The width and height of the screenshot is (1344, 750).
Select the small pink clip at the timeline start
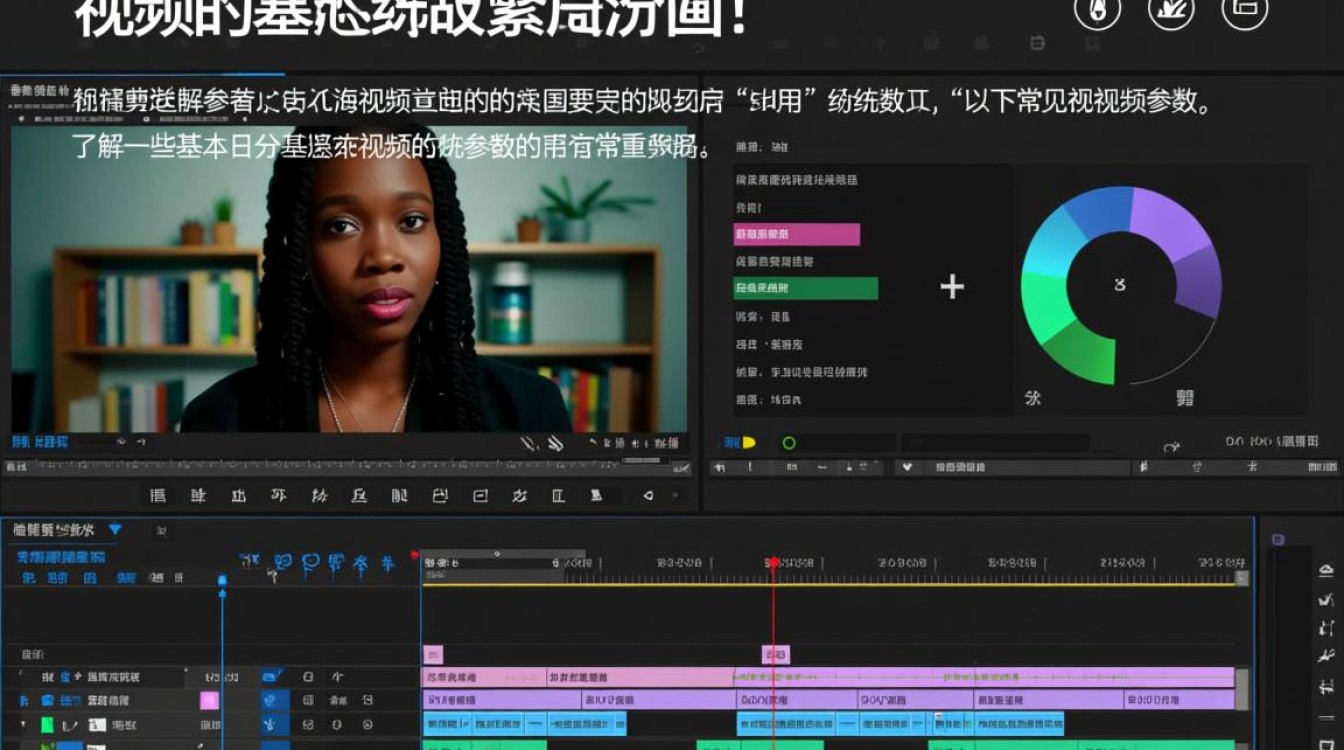[433, 655]
